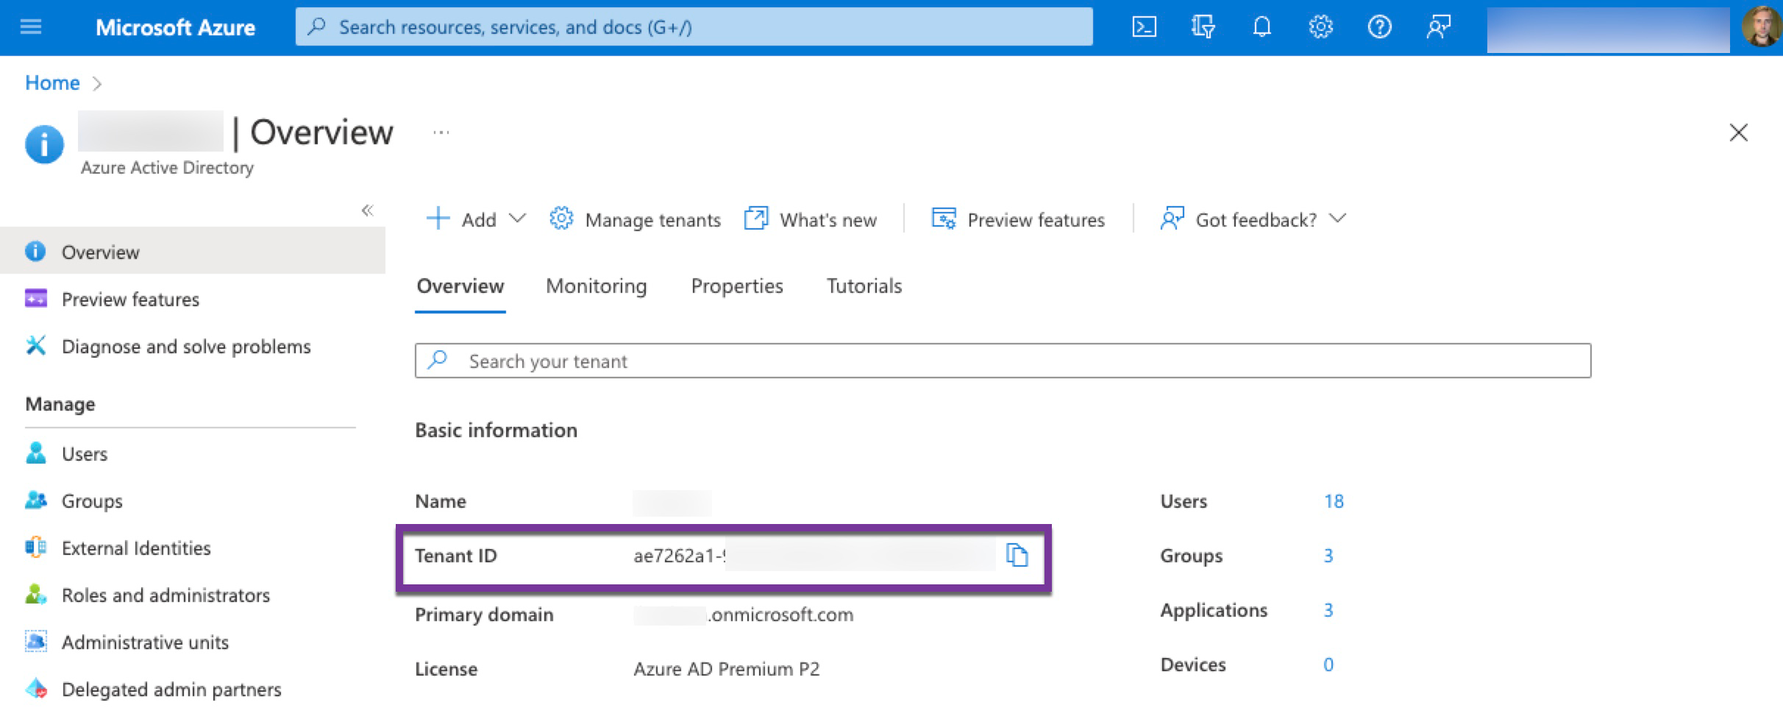
Task: Open the hamburger portal menu
Action: pyautogui.click(x=31, y=27)
